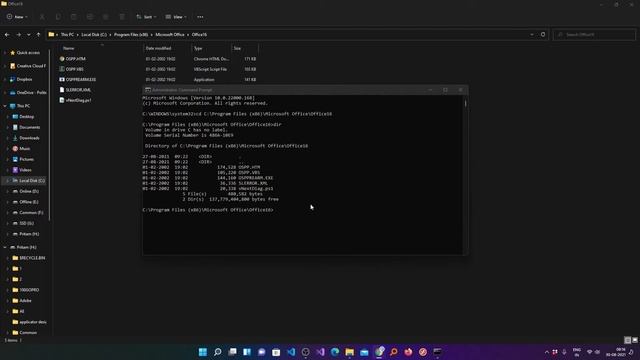Open the Sort menu in the toolbar
This screenshot has height=360, width=640.
pyautogui.click(x=146, y=17)
